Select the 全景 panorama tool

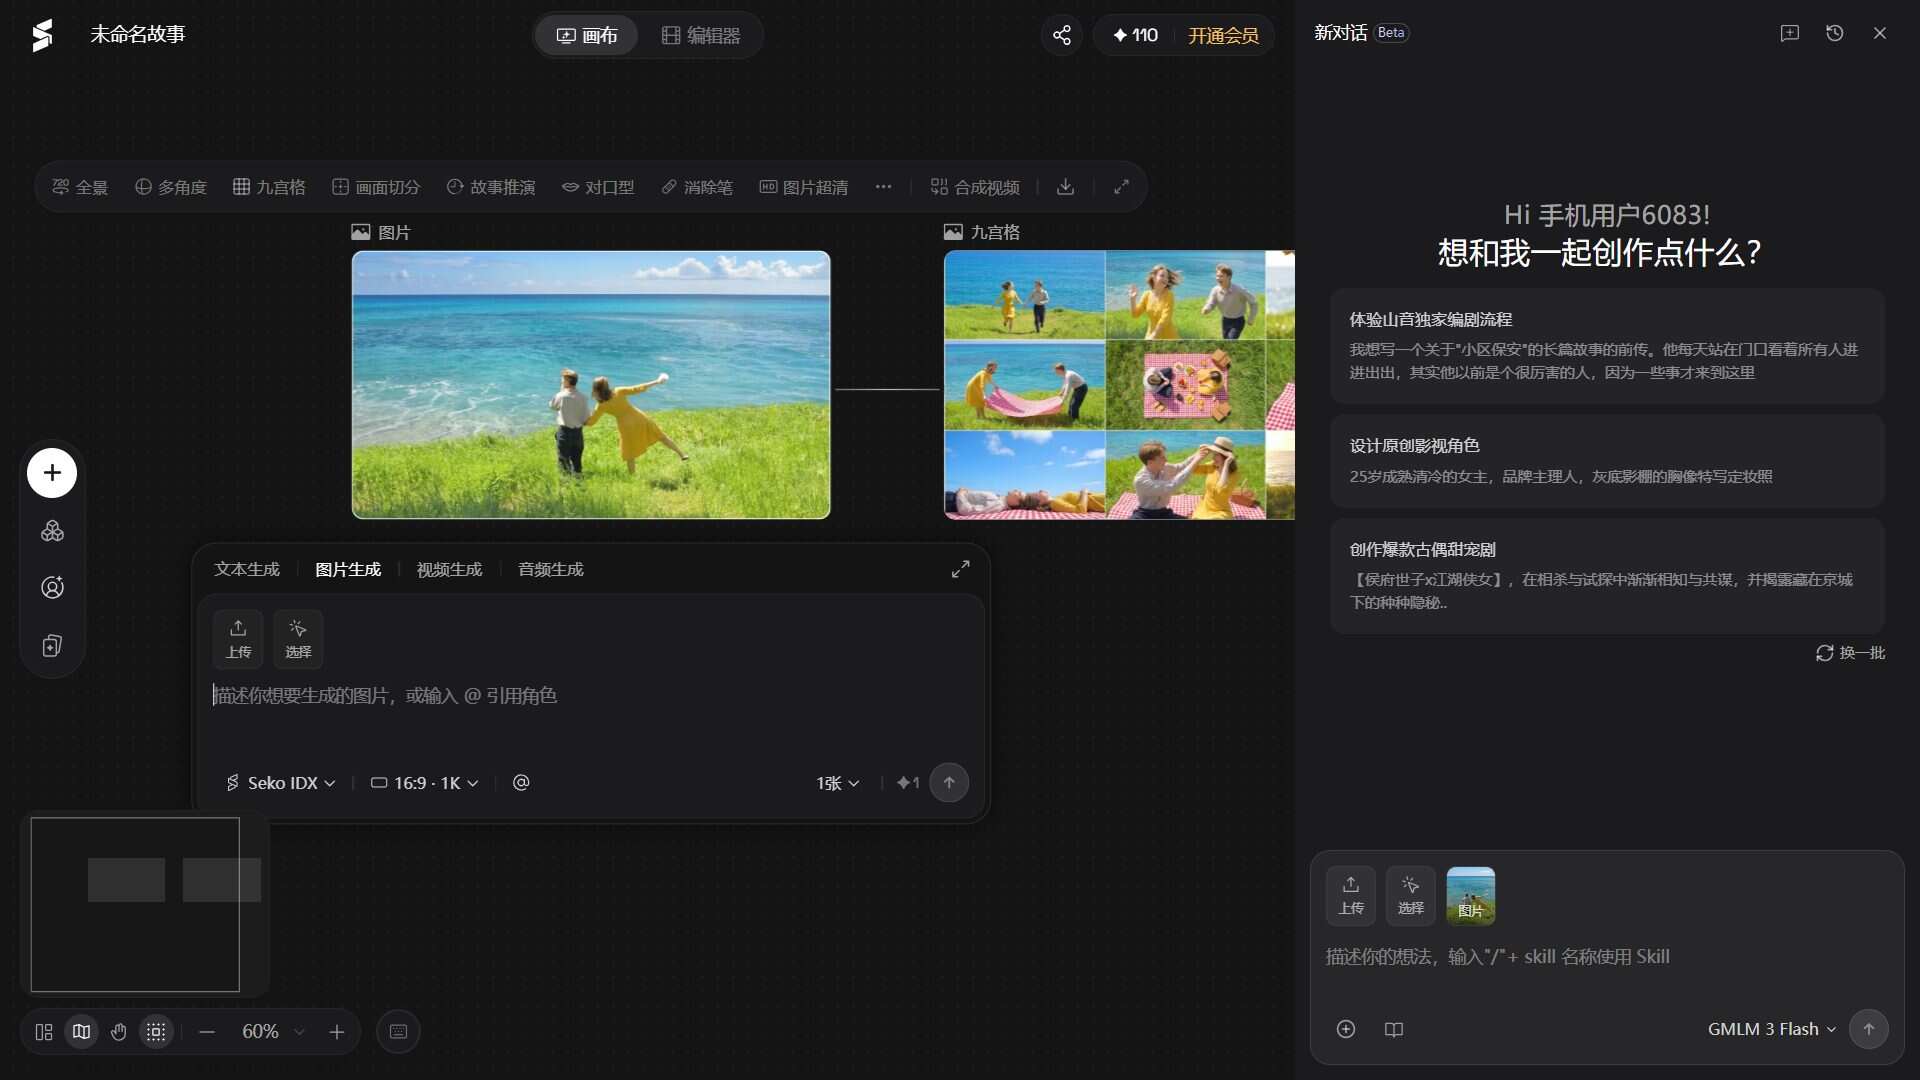click(x=80, y=187)
